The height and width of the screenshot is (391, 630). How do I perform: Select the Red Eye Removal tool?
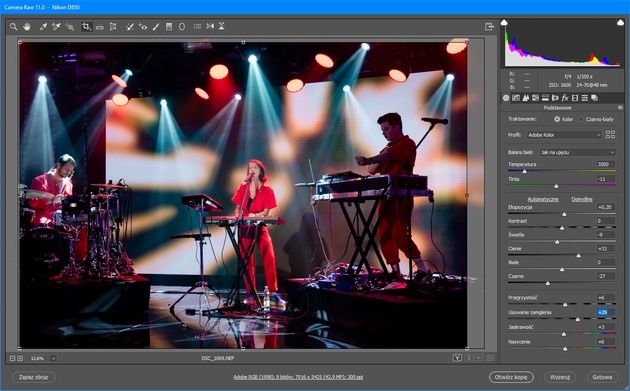pos(143,27)
